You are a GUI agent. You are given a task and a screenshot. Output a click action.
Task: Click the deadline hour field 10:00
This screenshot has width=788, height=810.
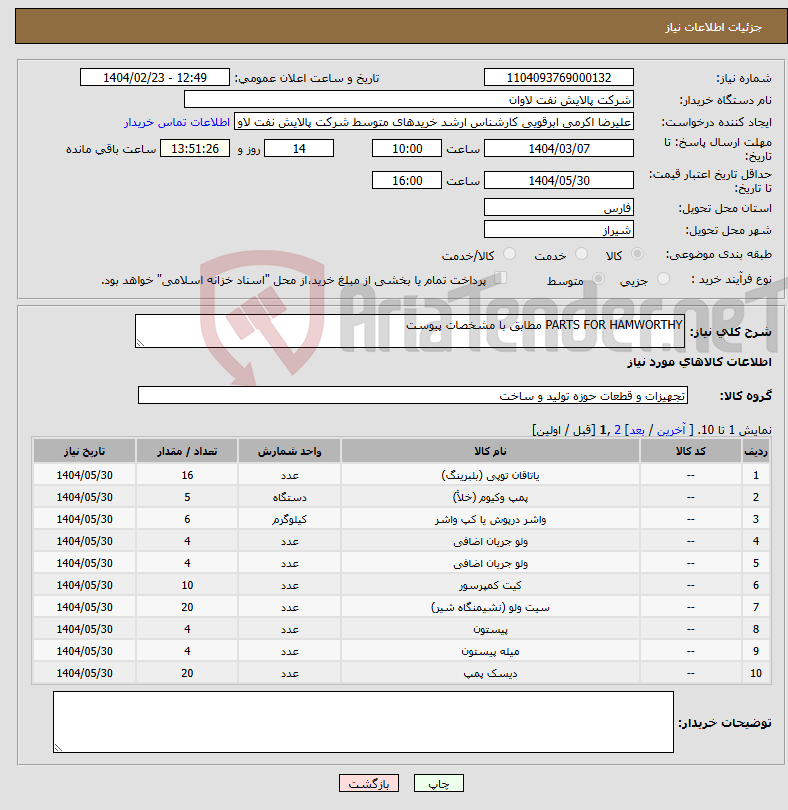pyautogui.click(x=407, y=149)
